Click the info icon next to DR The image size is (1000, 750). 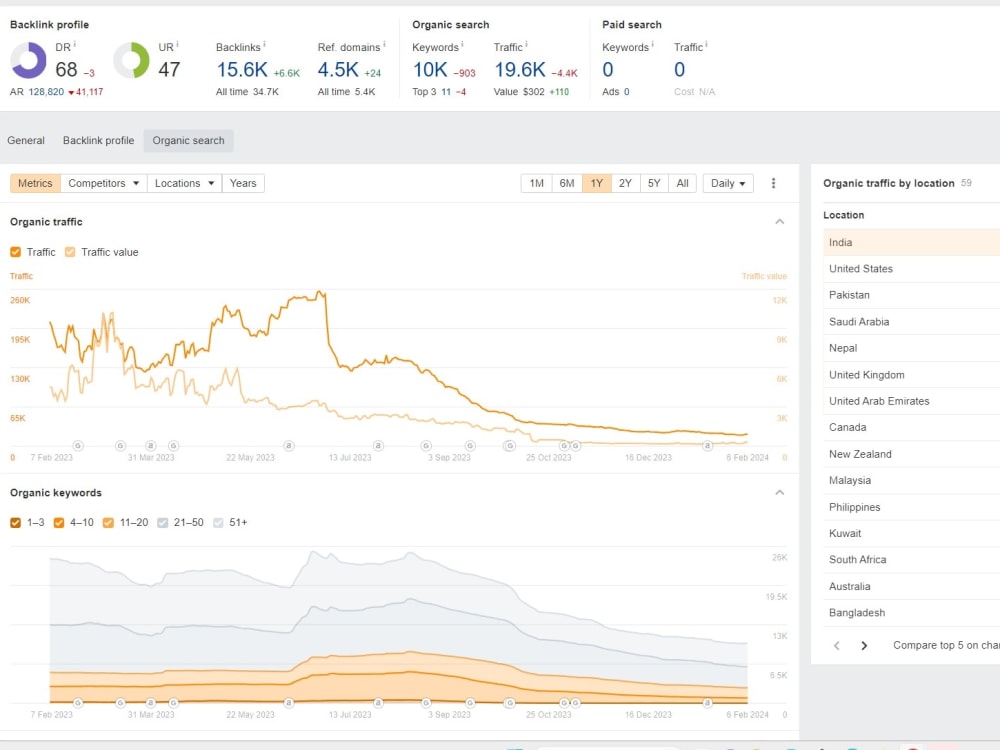(x=75, y=45)
